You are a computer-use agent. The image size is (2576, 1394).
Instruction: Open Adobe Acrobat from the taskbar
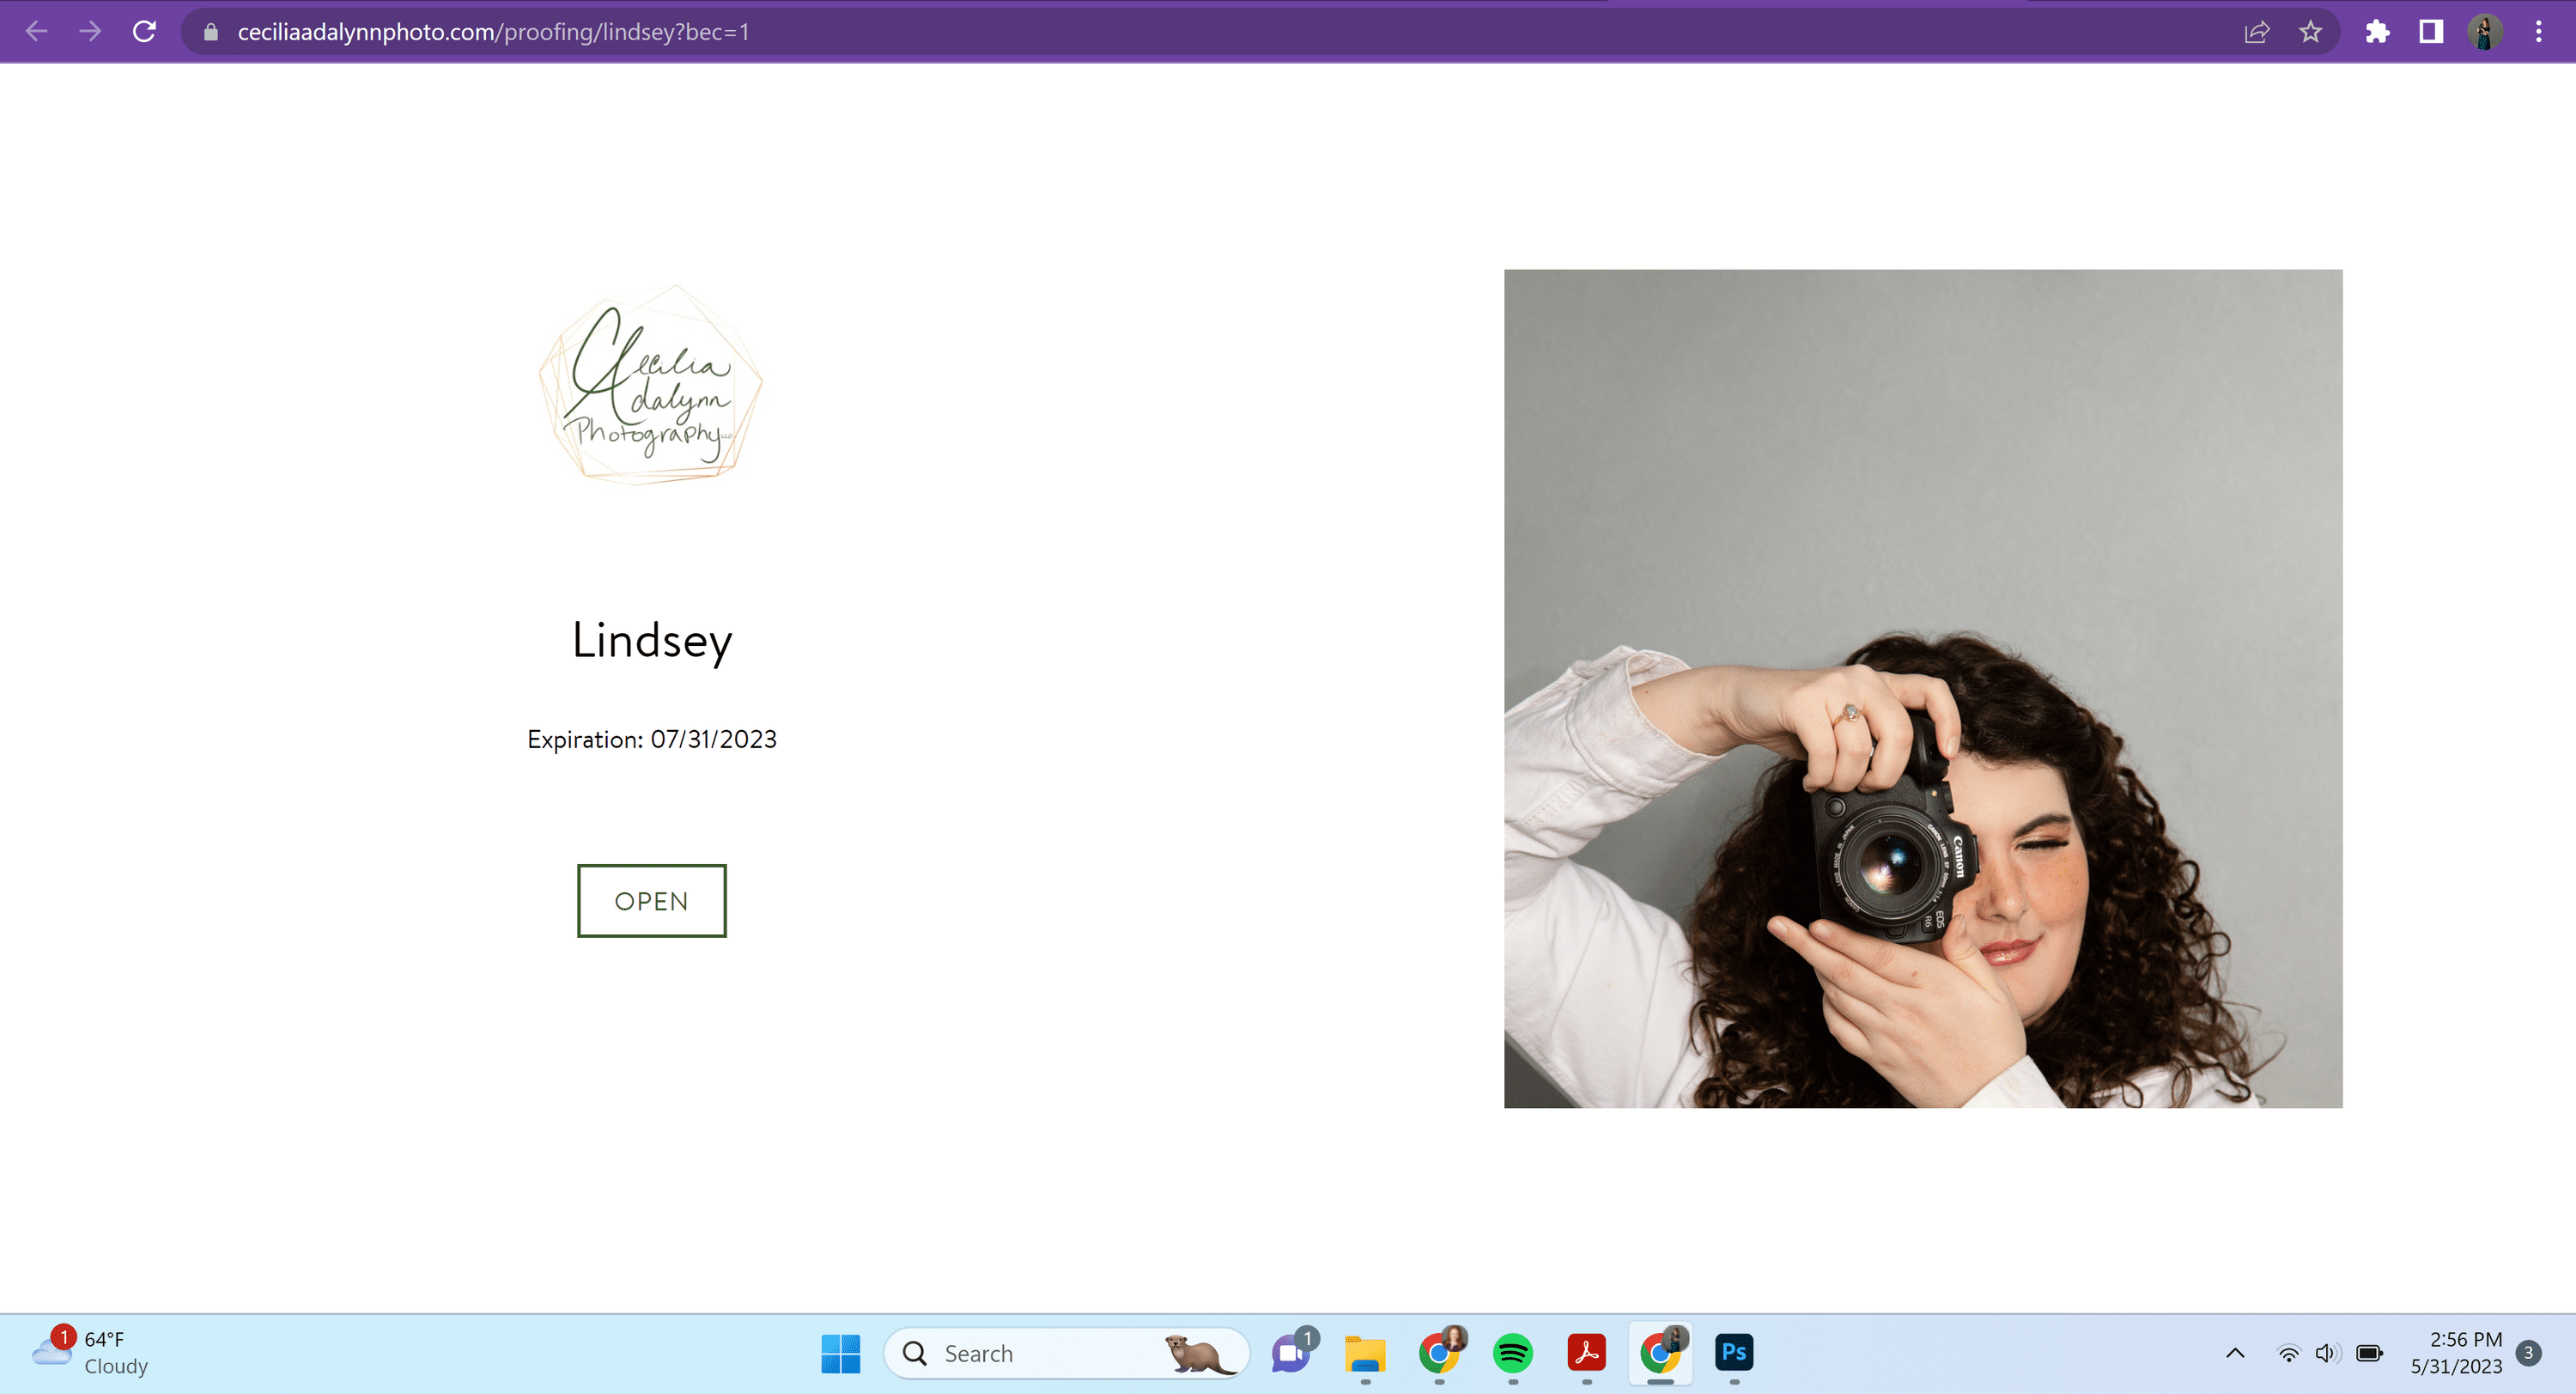coord(1587,1353)
